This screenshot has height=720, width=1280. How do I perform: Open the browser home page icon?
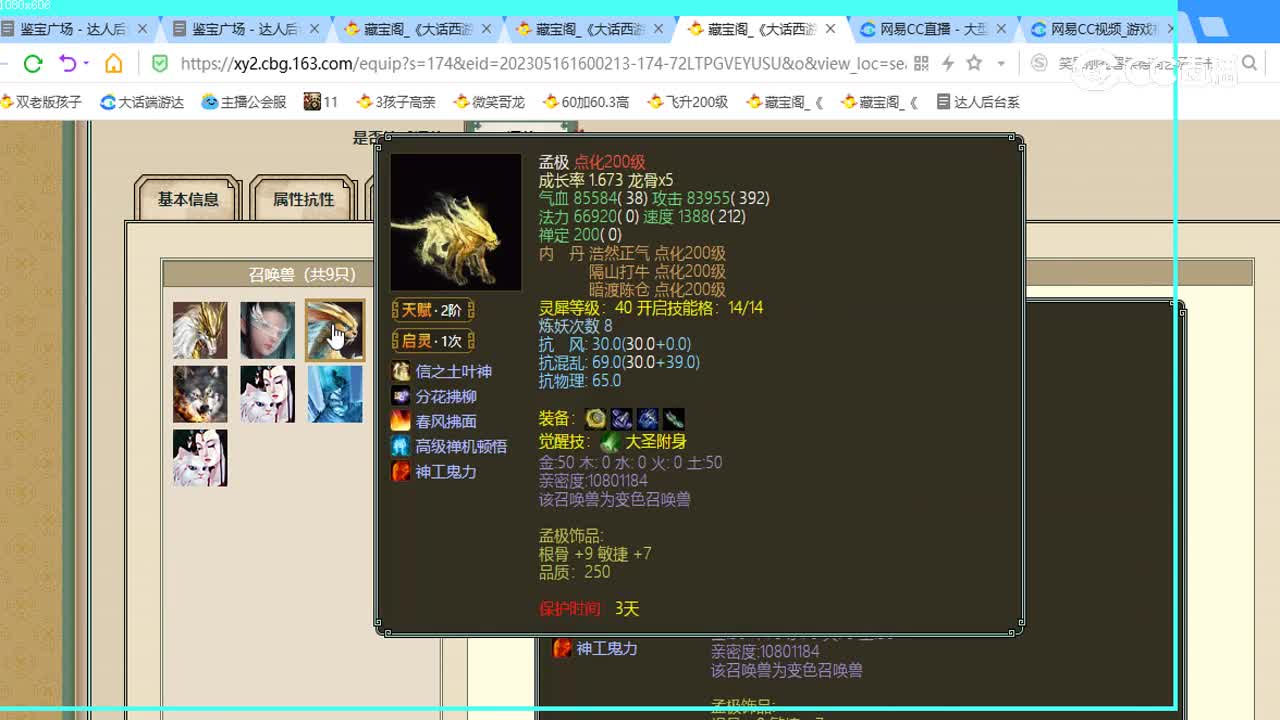(x=114, y=64)
